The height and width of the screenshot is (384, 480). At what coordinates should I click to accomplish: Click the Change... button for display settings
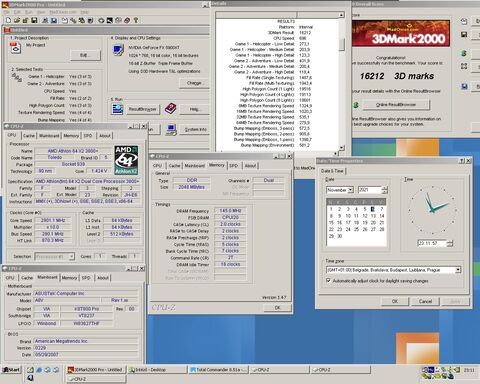[x=194, y=83]
